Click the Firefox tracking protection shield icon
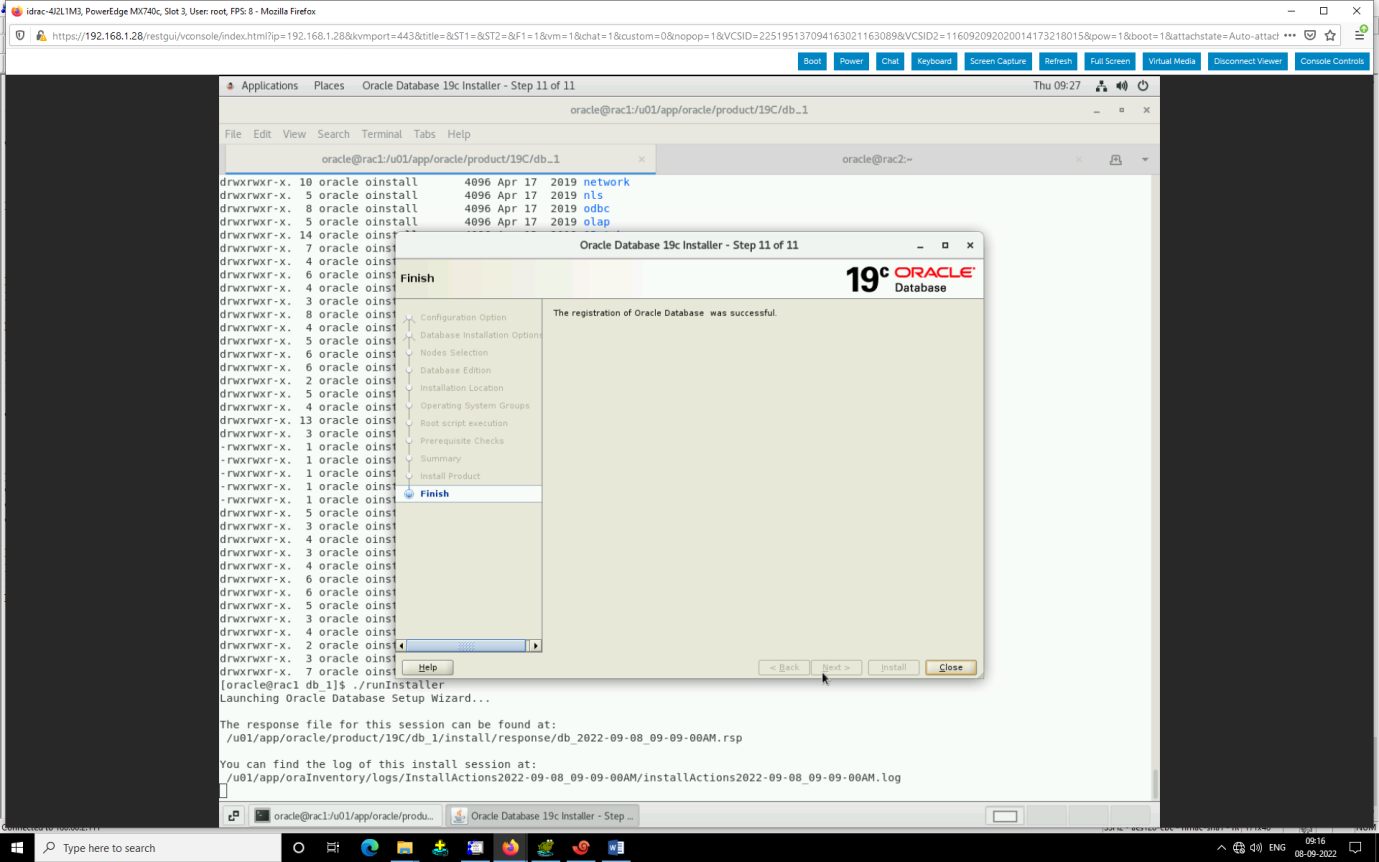1379x862 pixels. tap(21, 35)
